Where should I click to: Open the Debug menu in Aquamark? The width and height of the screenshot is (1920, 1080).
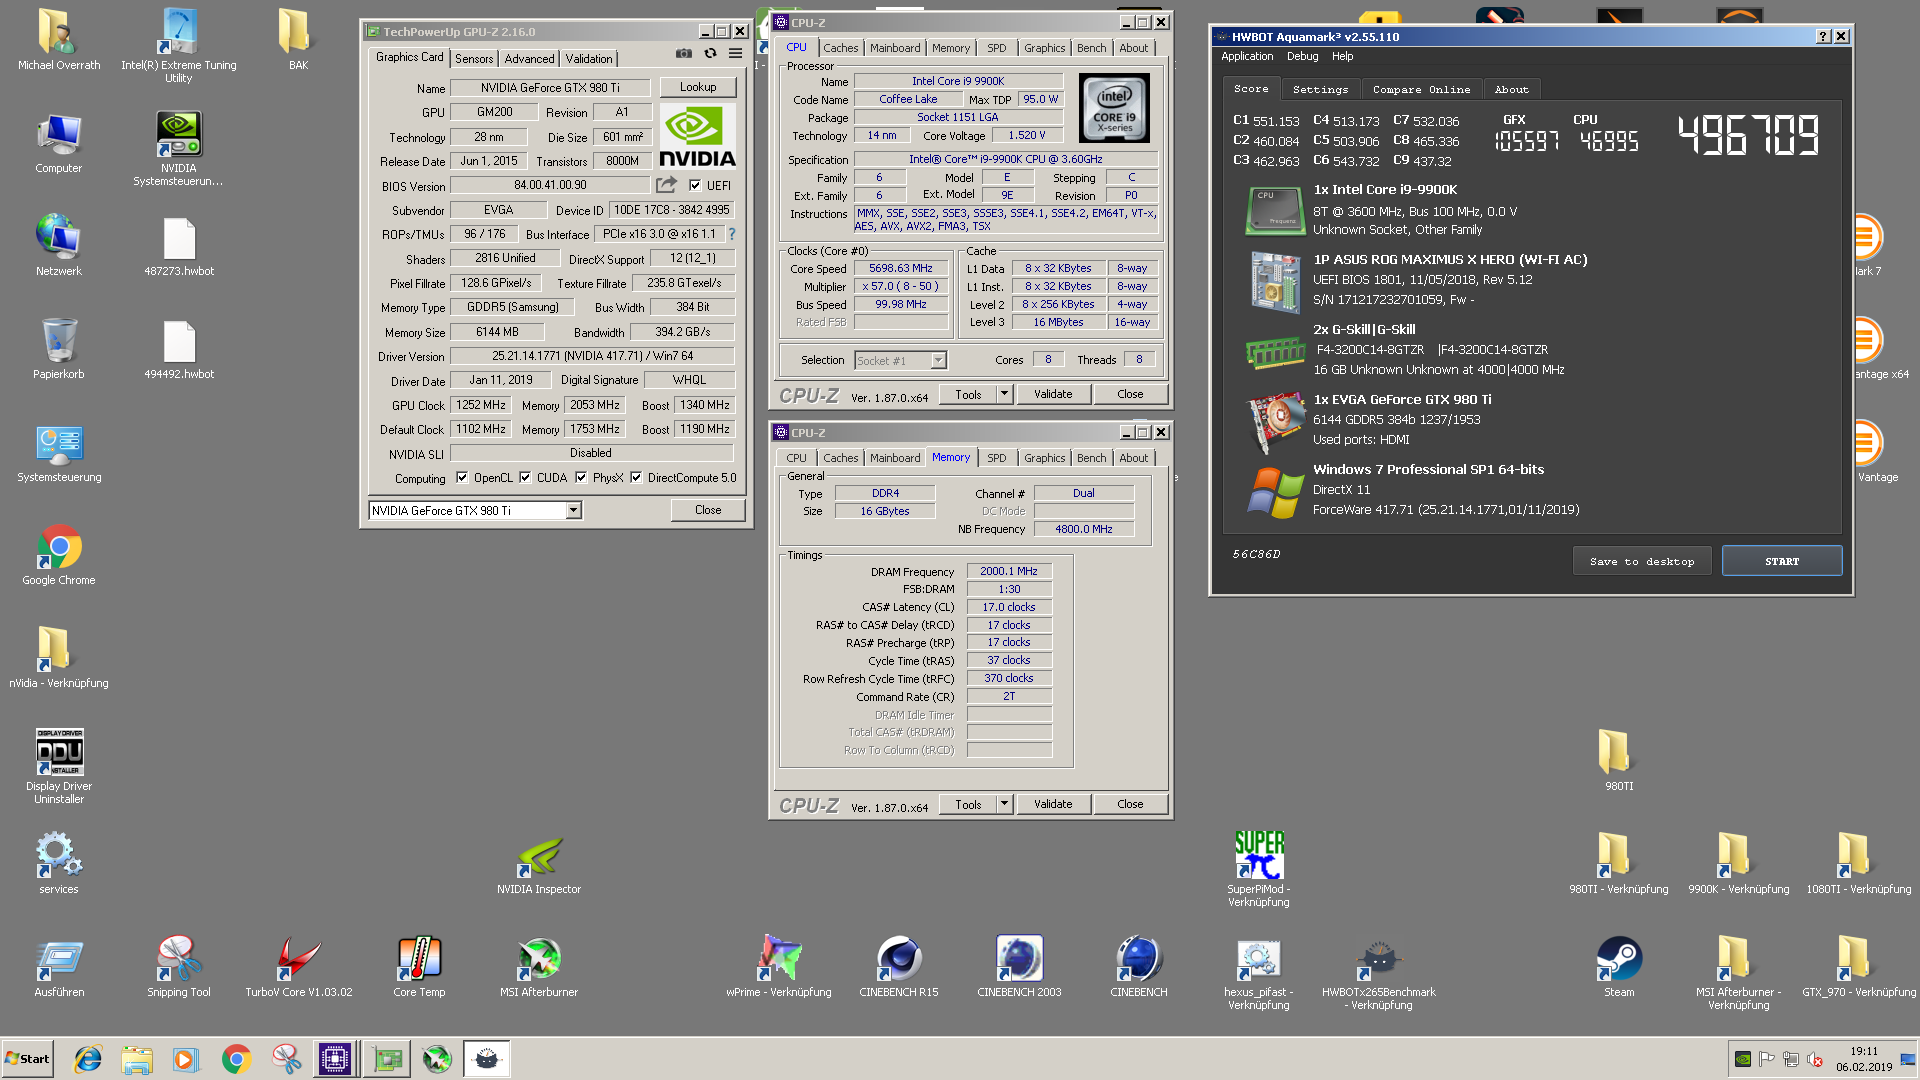[1302, 57]
